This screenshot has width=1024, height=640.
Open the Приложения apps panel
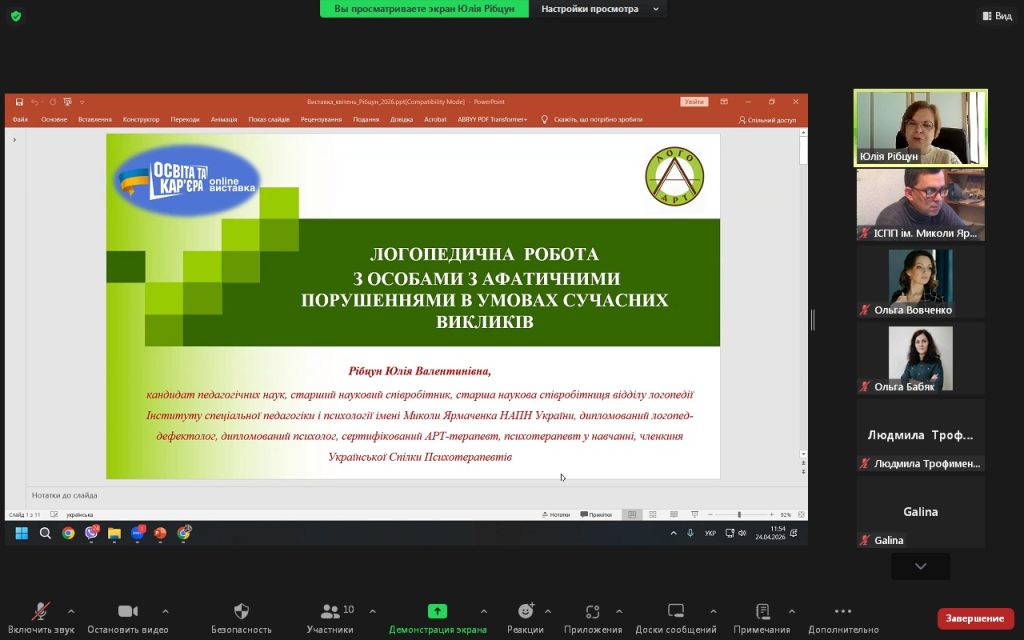coord(592,611)
